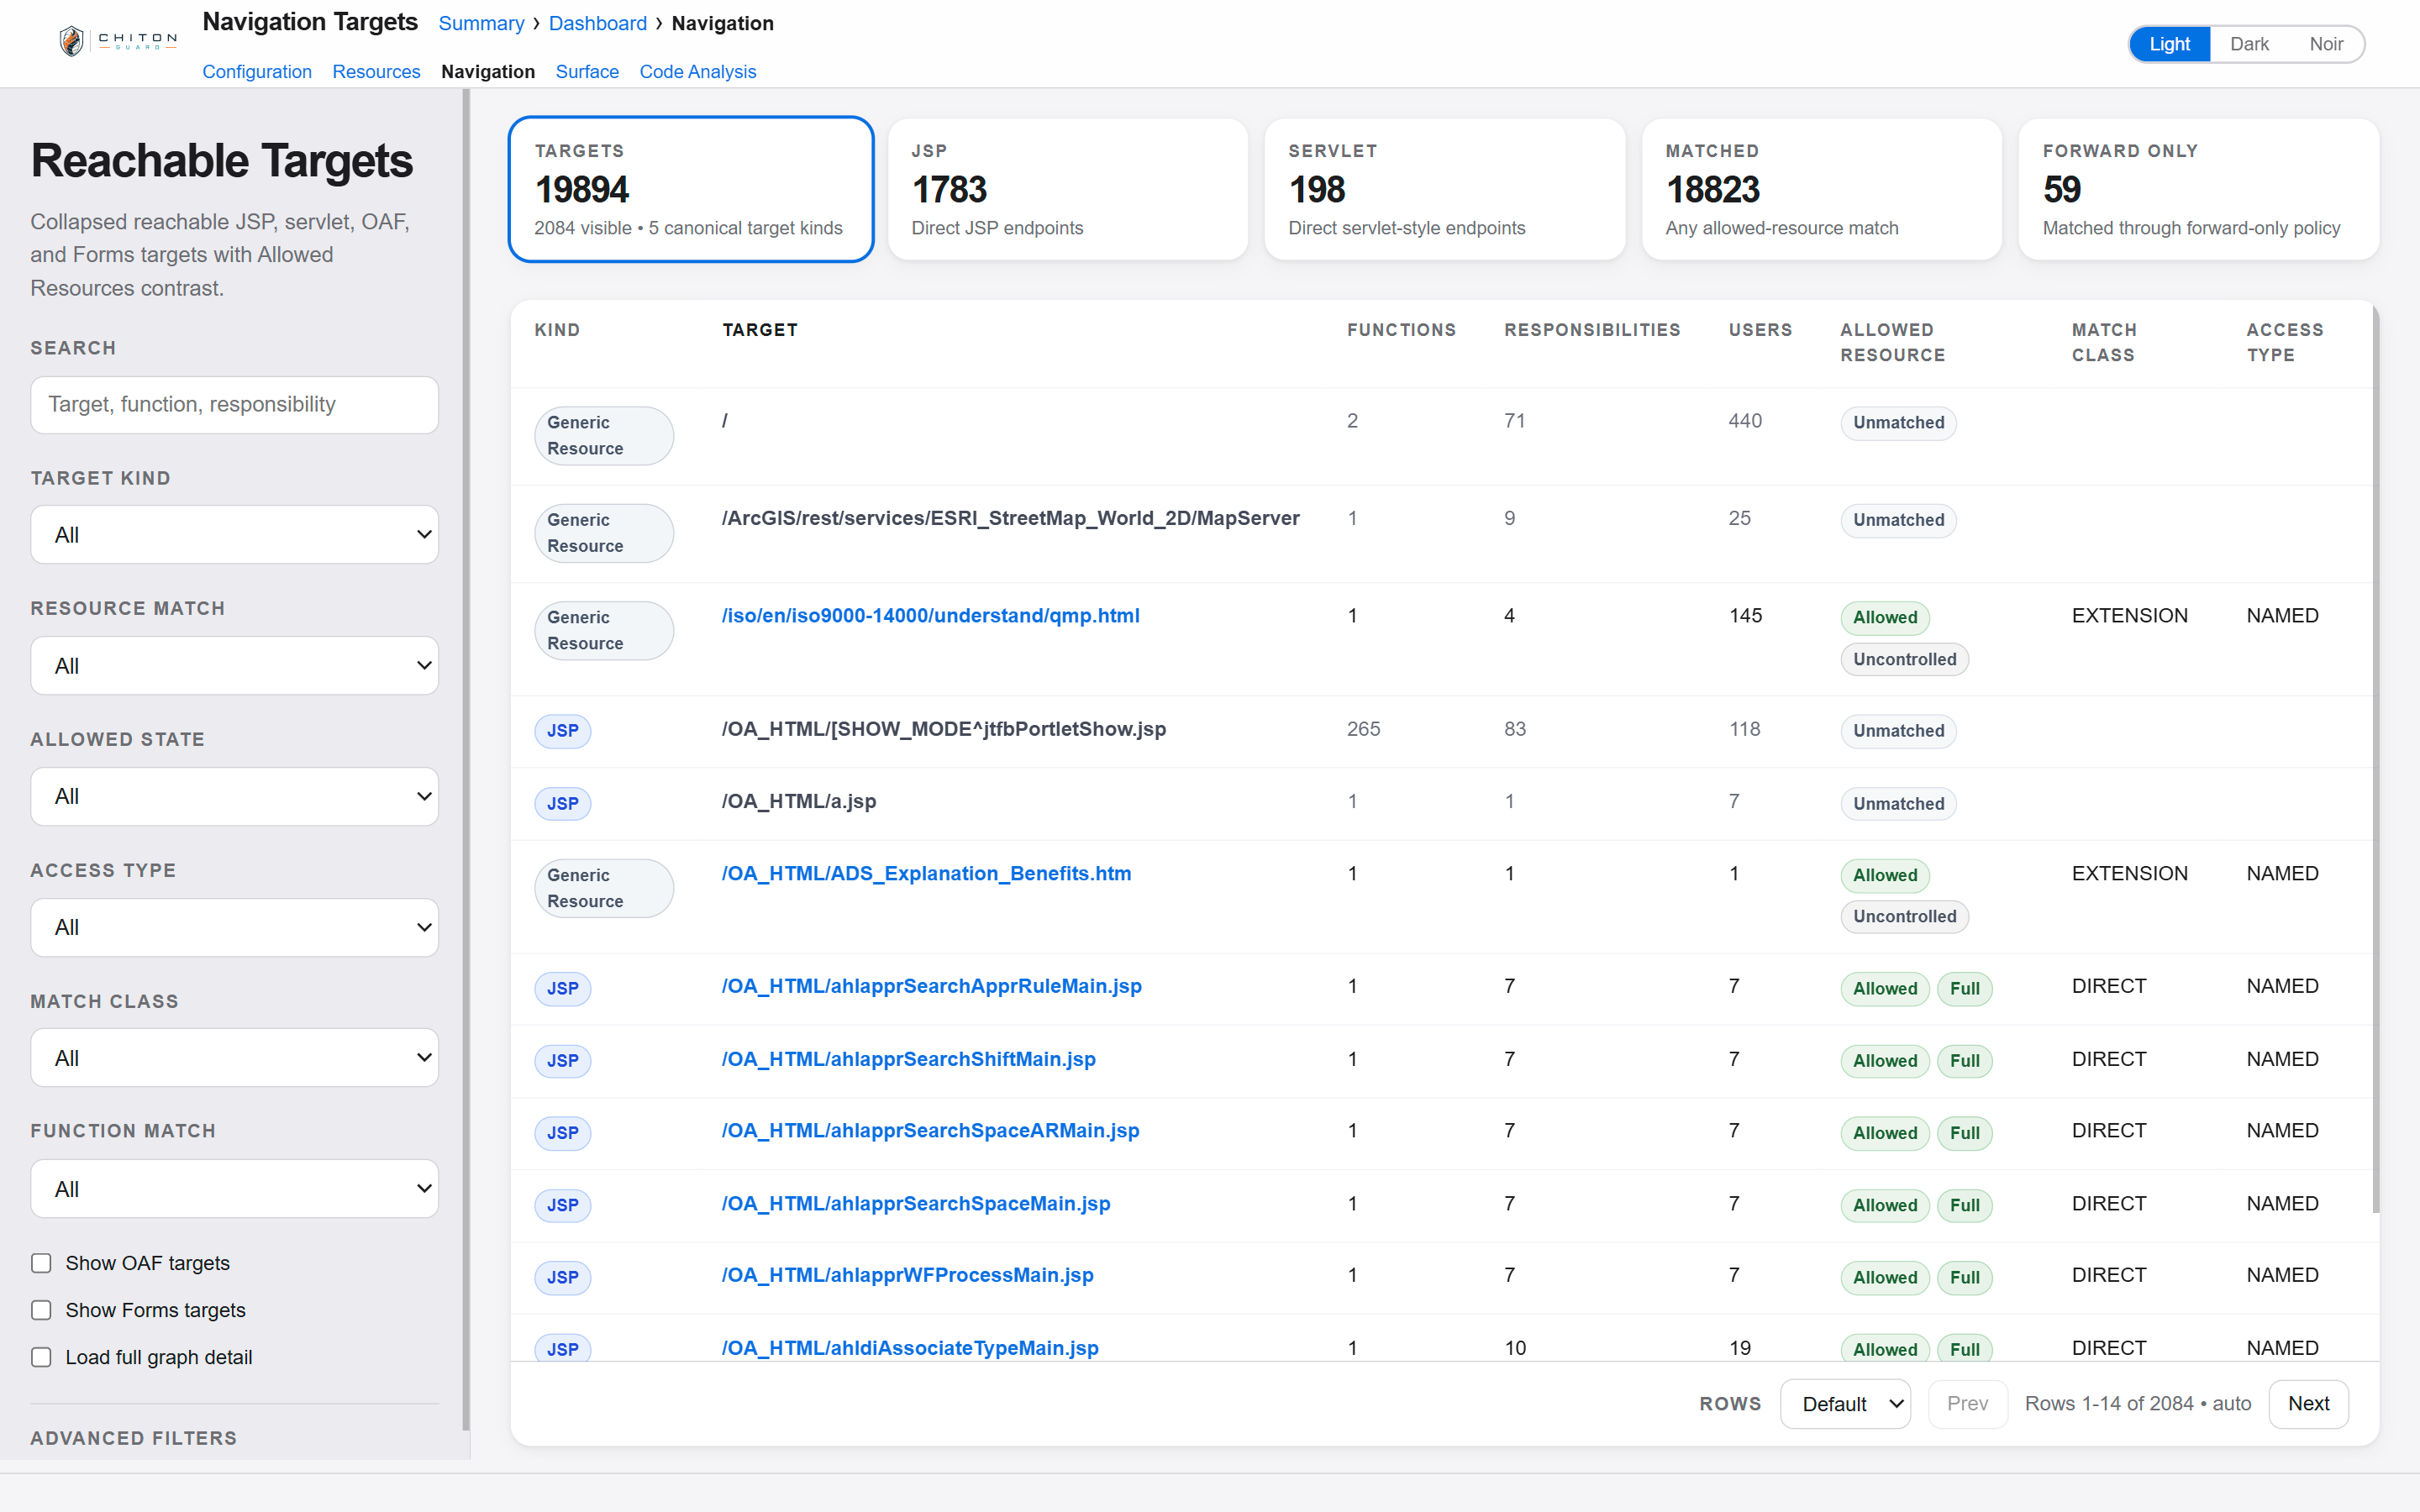2420x1512 pixels.
Task: Go to Summary breadcrumb
Action: click(x=481, y=23)
